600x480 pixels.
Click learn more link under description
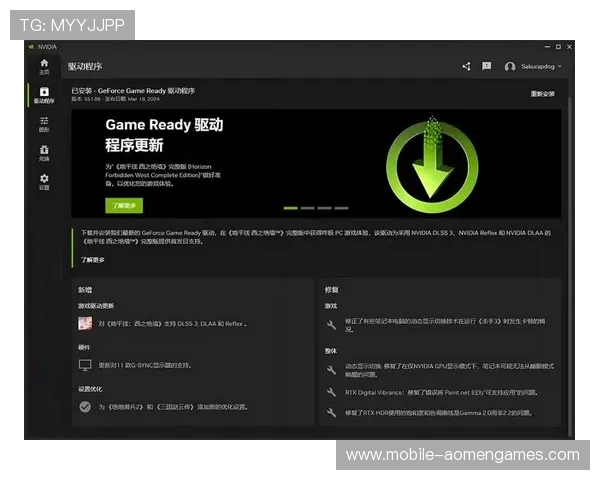93,260
